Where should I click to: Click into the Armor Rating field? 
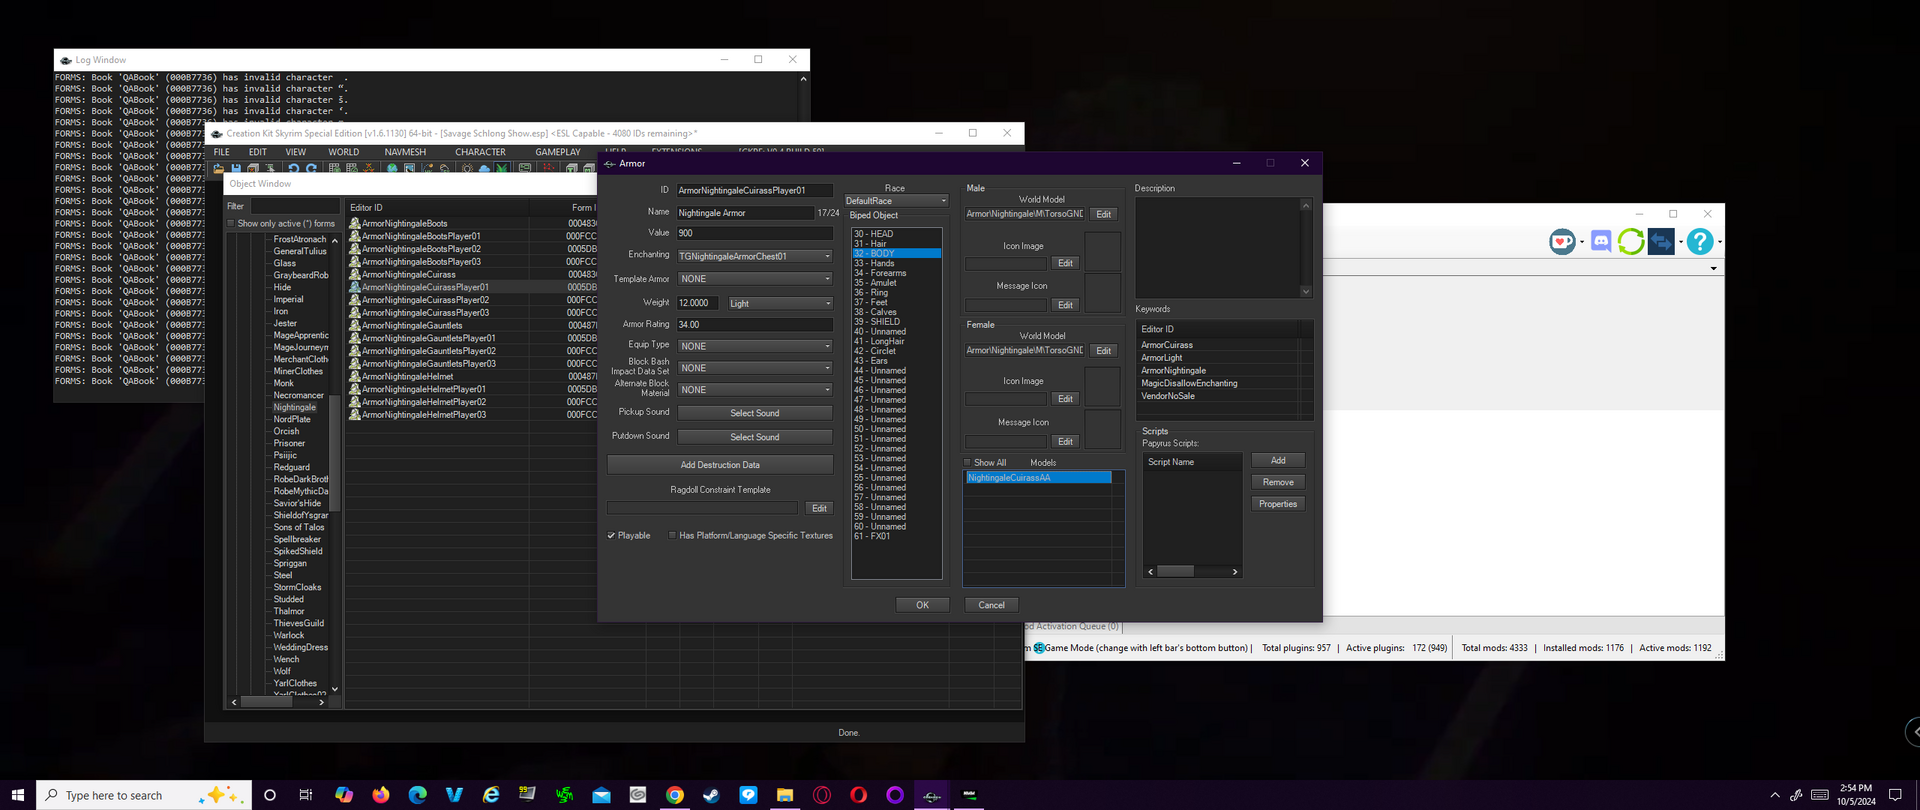point(755,325)
